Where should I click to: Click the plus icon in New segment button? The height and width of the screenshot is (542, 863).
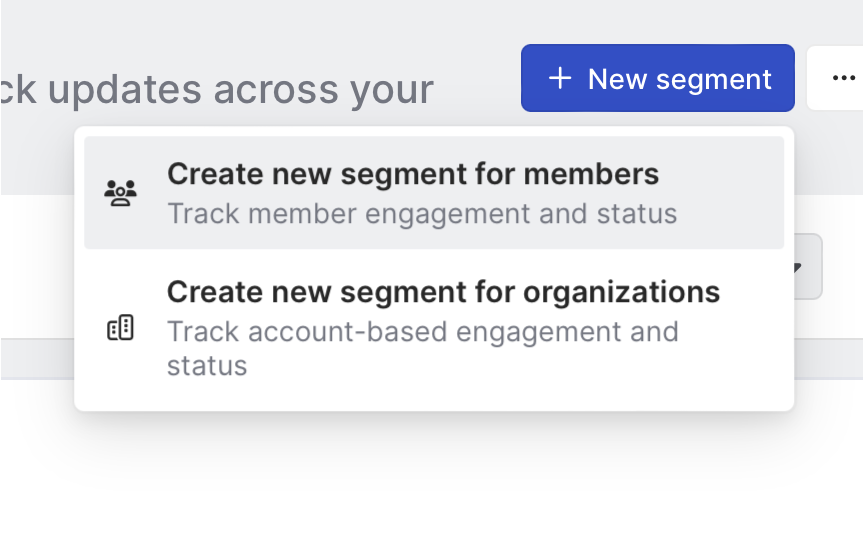click(x=560, y=78)
